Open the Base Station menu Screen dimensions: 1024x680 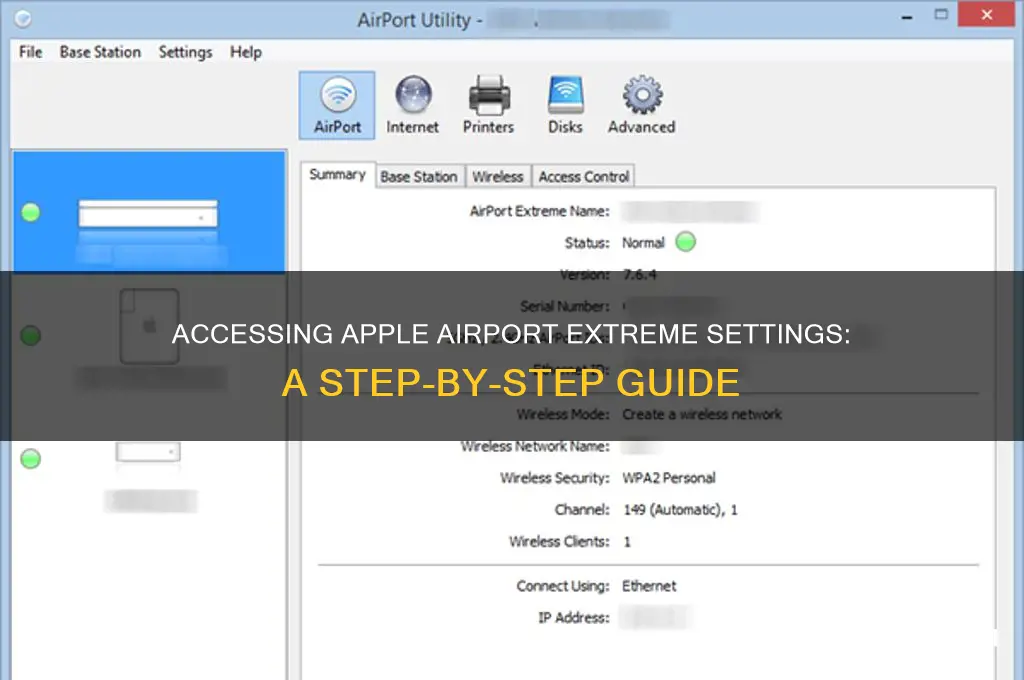click(101, 52)
